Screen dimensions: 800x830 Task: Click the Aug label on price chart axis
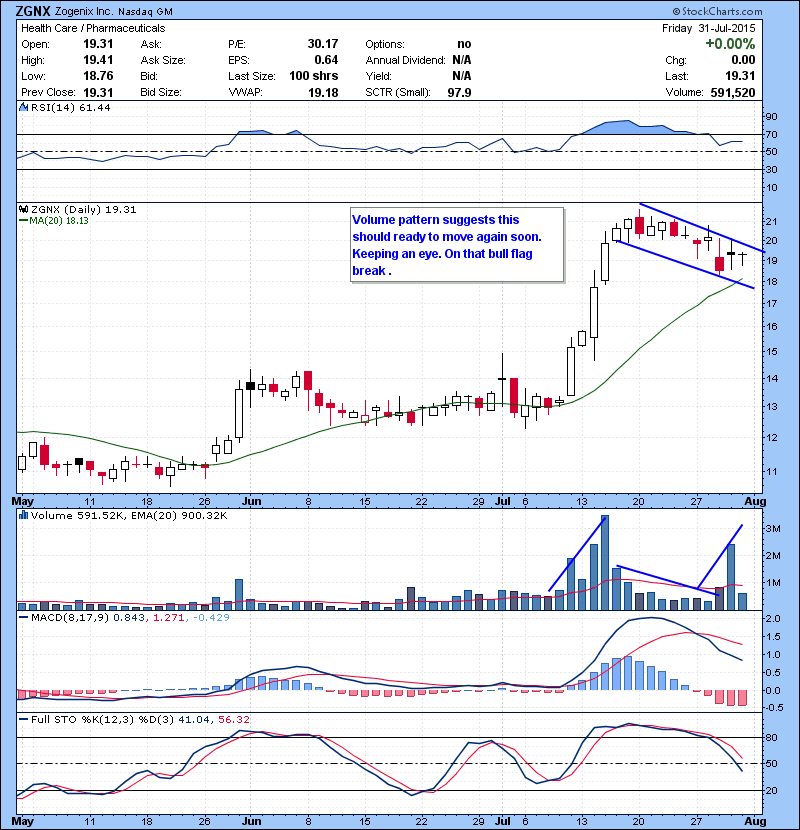coord(755,501)
